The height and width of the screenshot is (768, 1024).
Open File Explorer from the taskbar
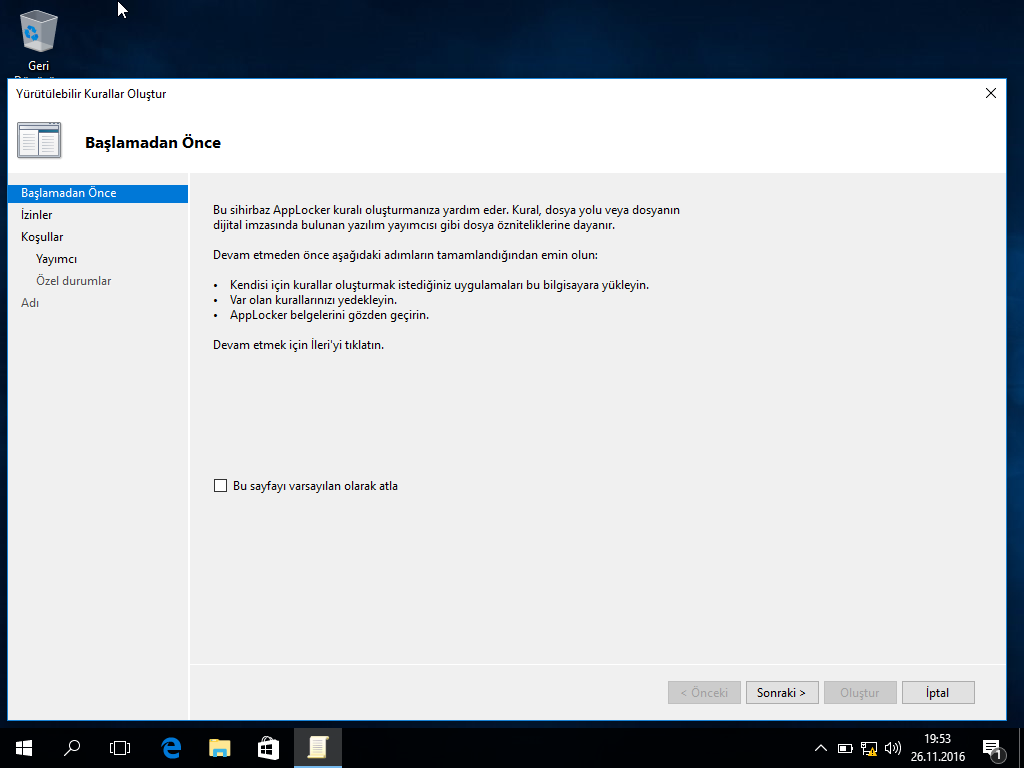219,747
